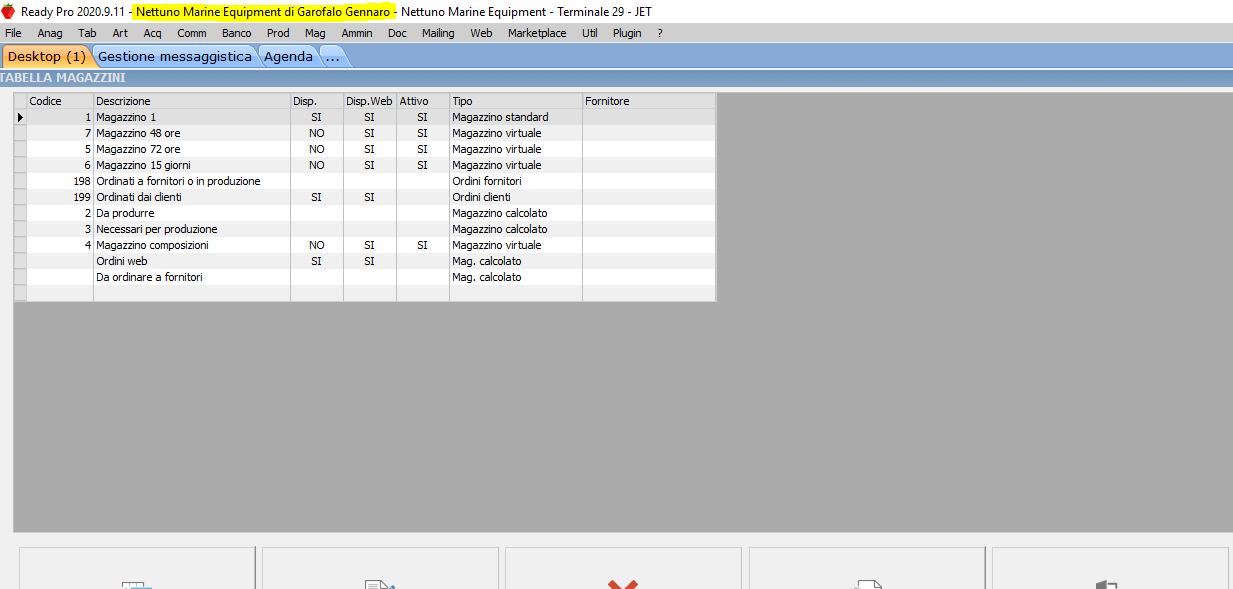Open the File menu
1233x589 pixels.
click(13, 33)
